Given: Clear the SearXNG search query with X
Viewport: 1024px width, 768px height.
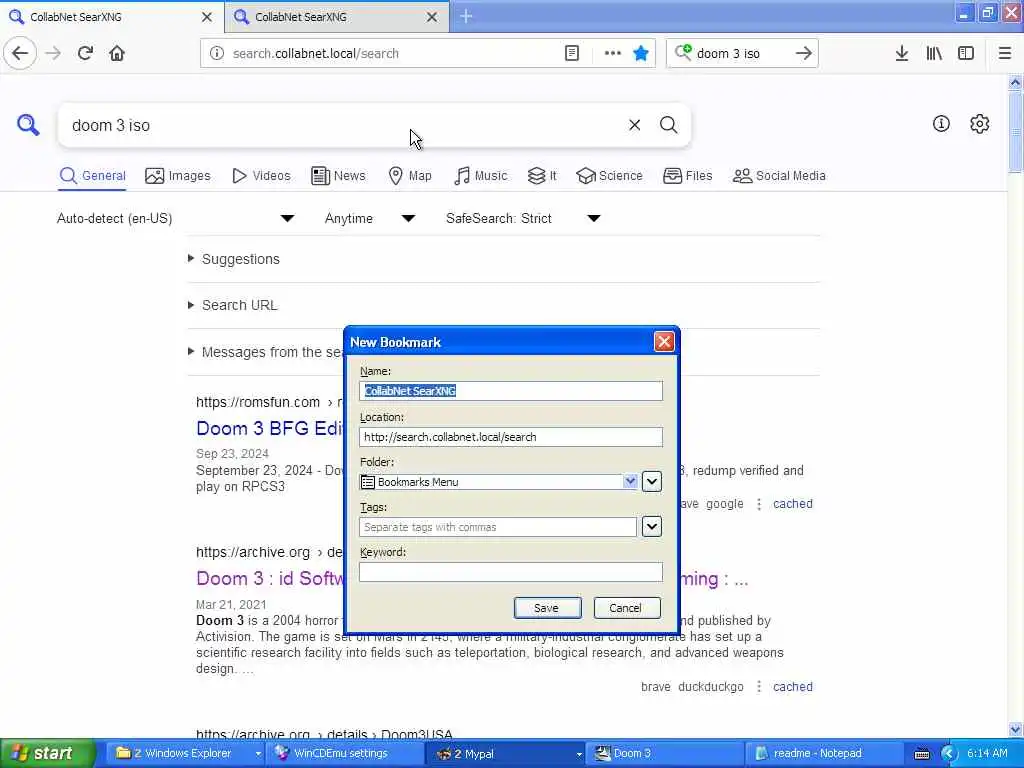Looking at the screenshot, I should 634,125.
